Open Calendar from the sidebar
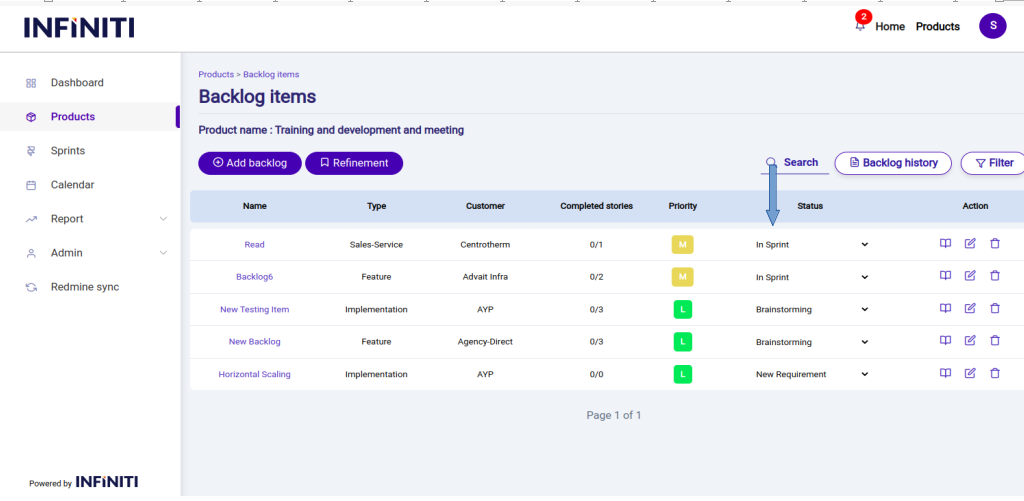This screenshot has width=1024, height=501. coord(72,185)
